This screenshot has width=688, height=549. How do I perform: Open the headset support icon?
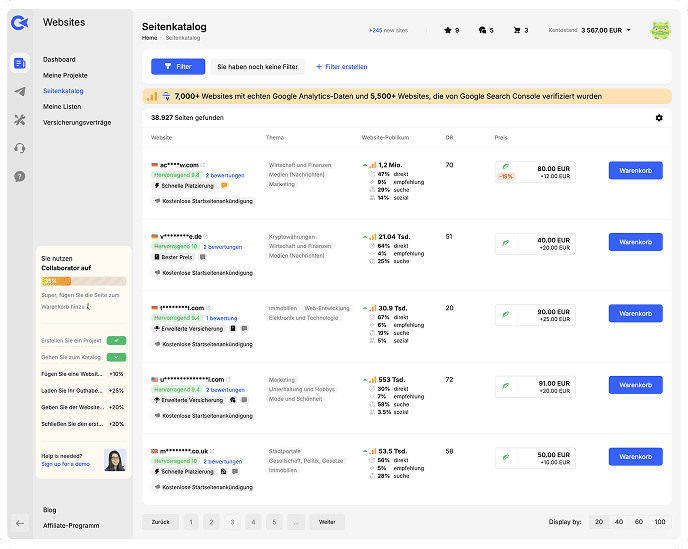(x=20, y=148)
